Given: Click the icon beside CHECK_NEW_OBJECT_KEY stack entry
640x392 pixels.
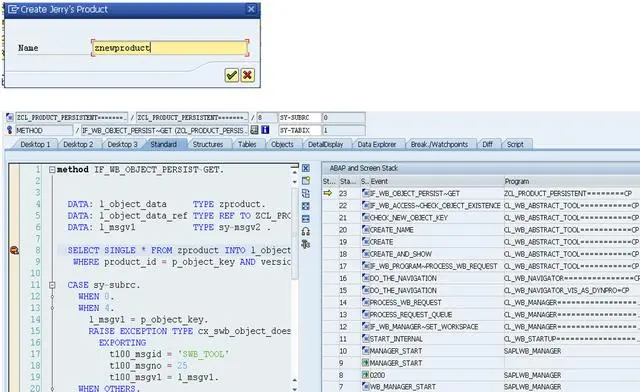Looking at the screenshot, I should [366, 218].
